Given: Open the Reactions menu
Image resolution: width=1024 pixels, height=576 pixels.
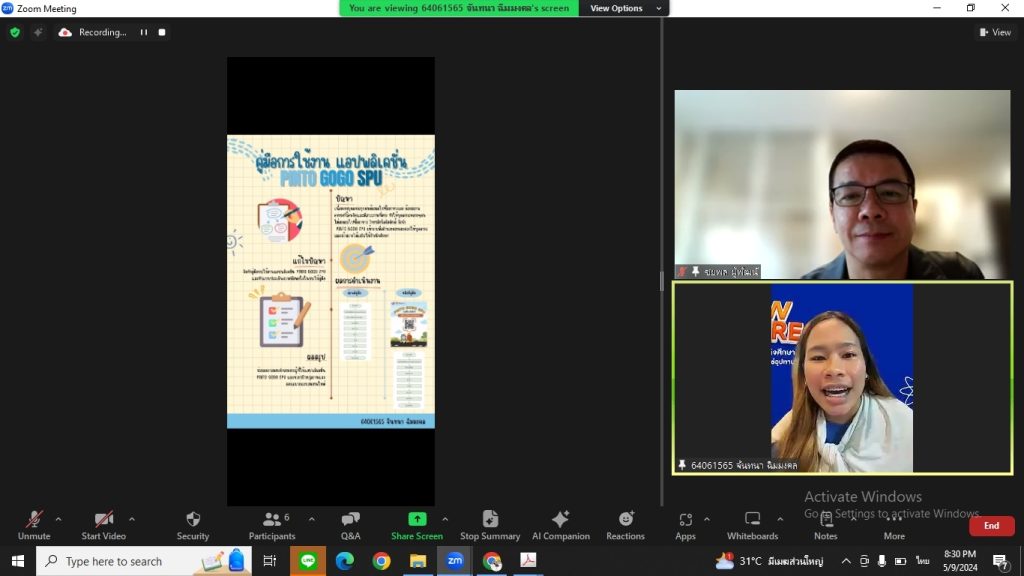Looking at the screenshot, I should tap(625, 526).
